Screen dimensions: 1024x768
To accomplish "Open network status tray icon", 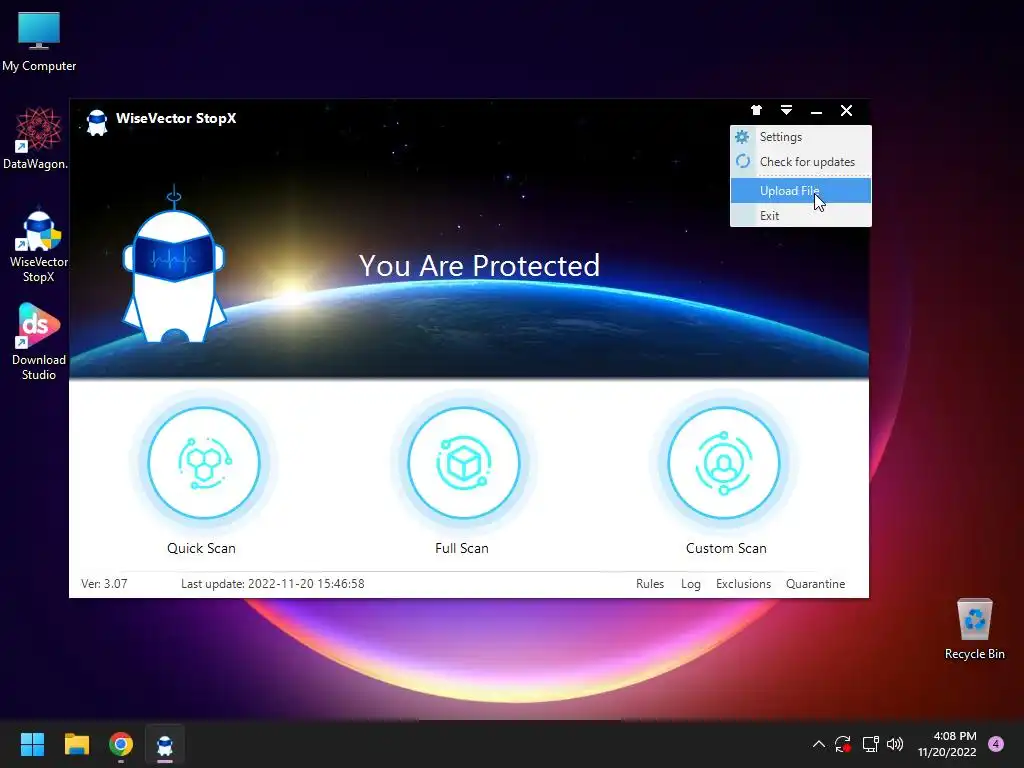I will [871, 744].
